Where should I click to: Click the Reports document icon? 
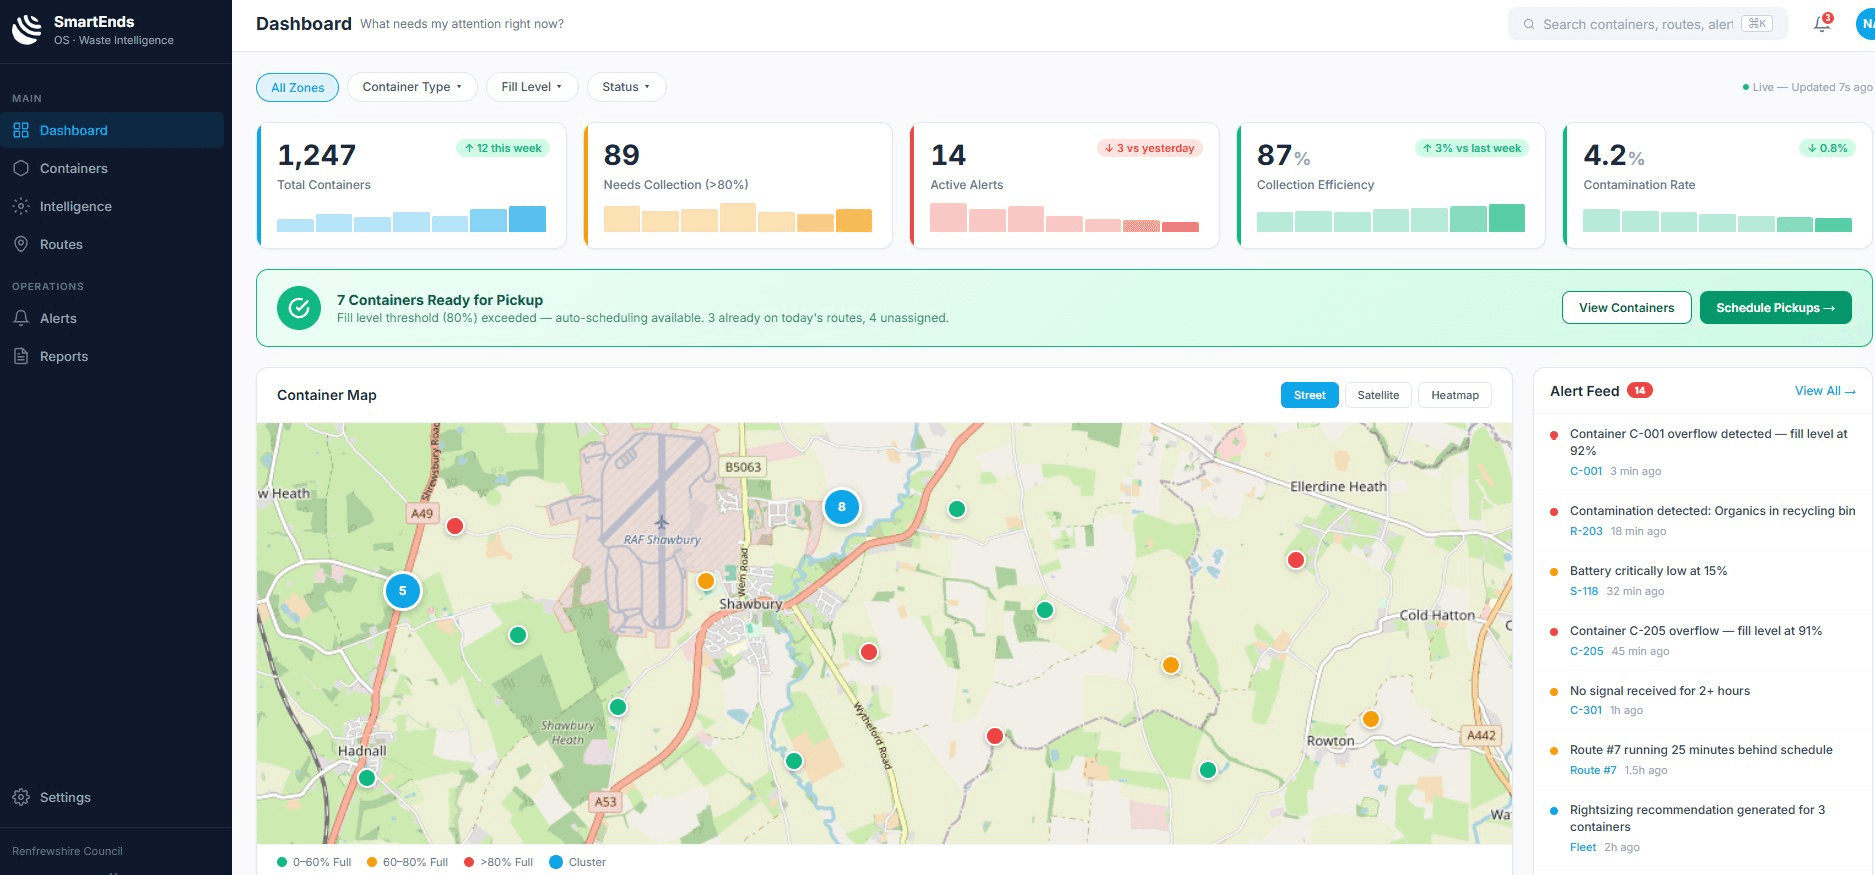pos(21,356)
